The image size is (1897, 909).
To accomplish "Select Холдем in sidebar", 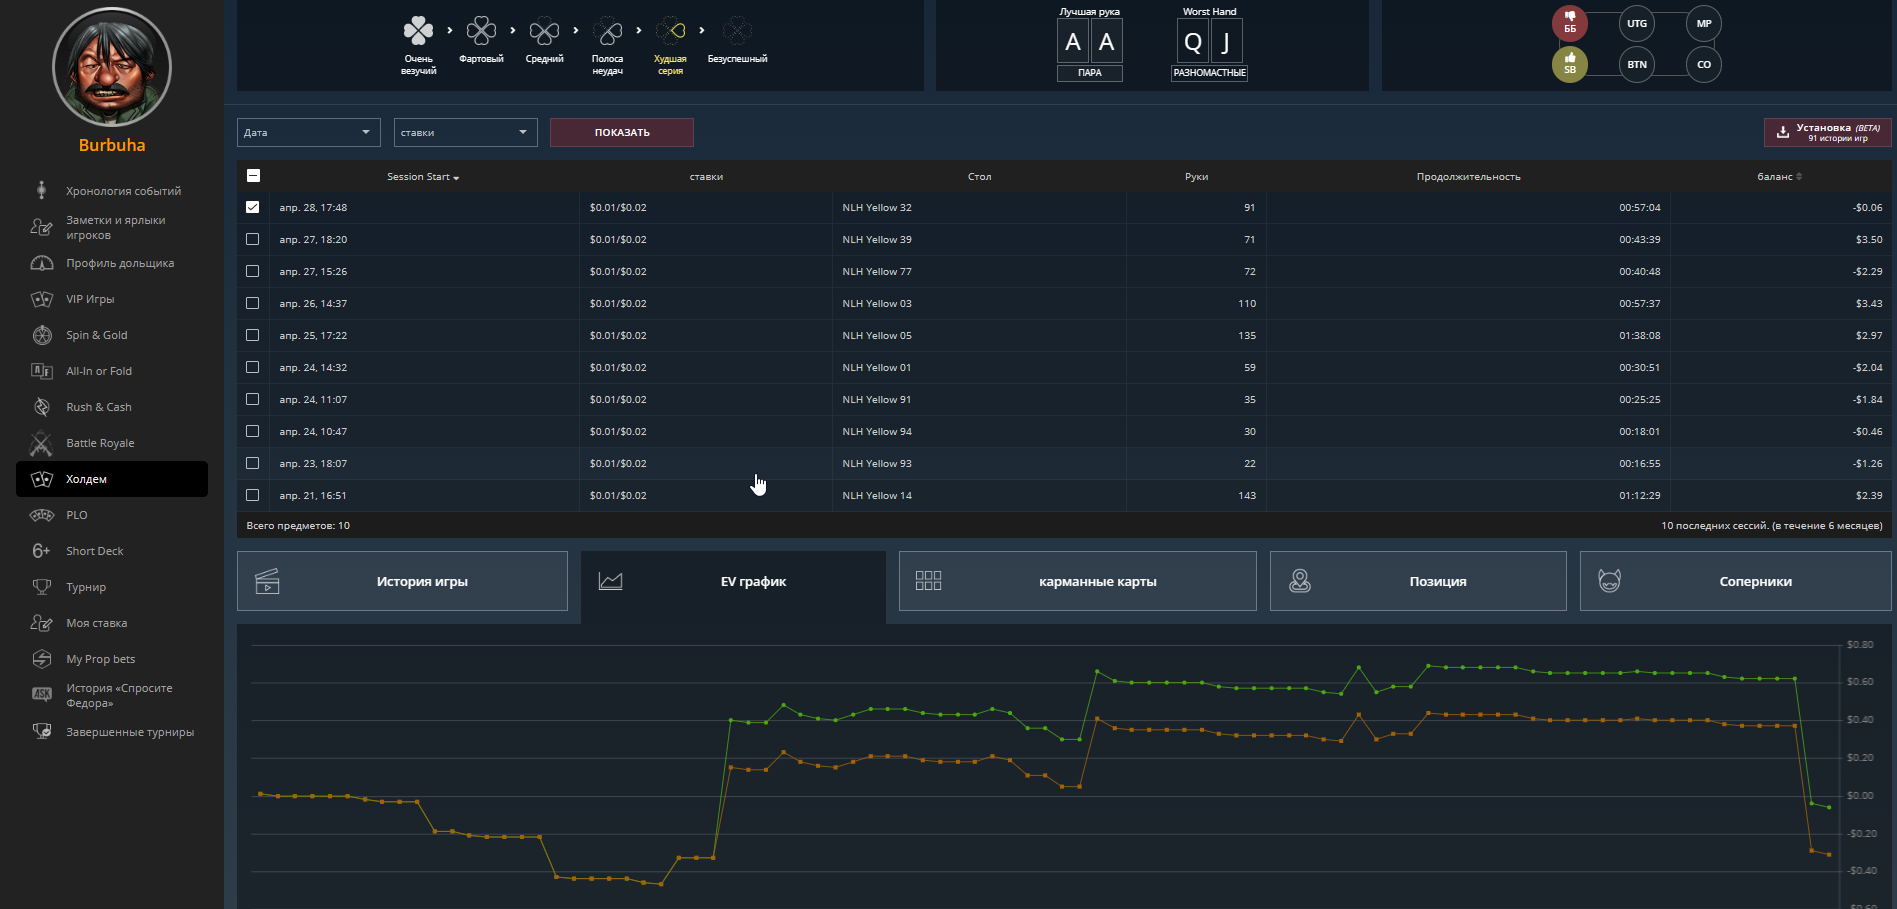I will coord(112,479).
